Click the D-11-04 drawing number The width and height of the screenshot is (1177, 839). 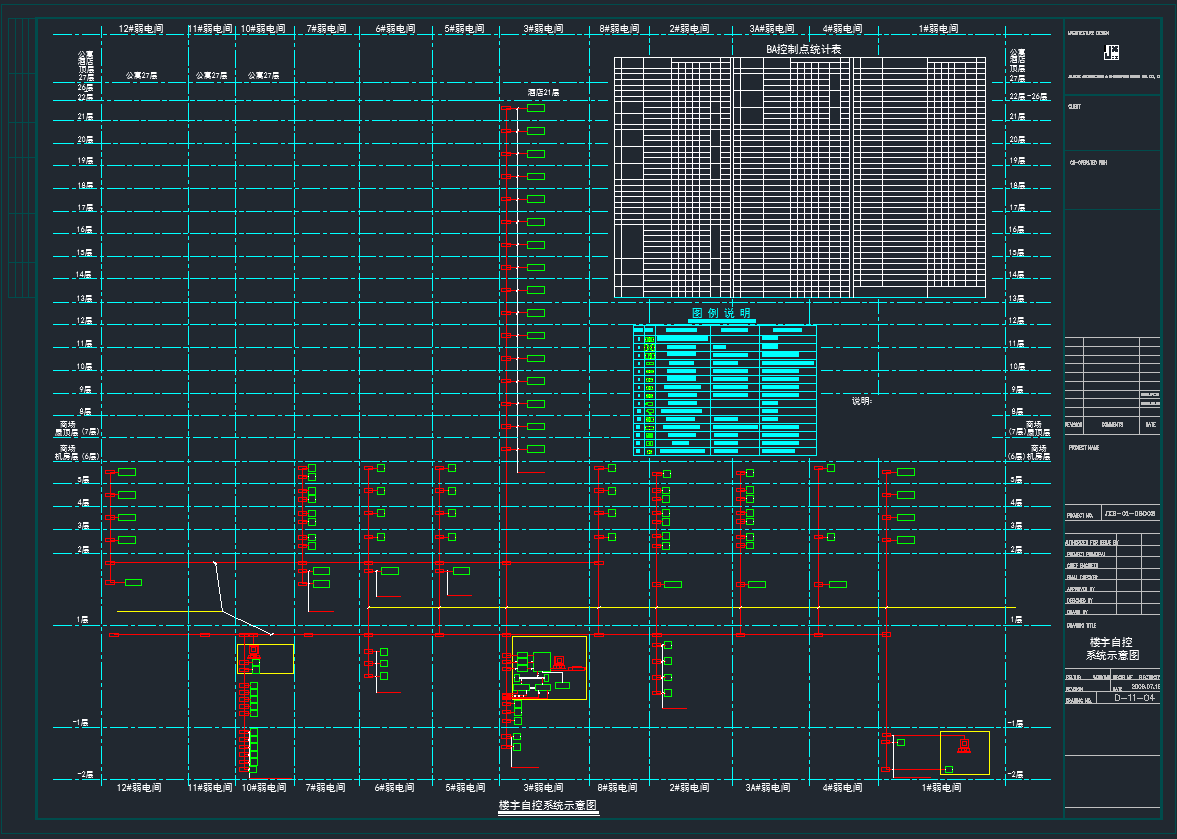(x=1134, y=699)
